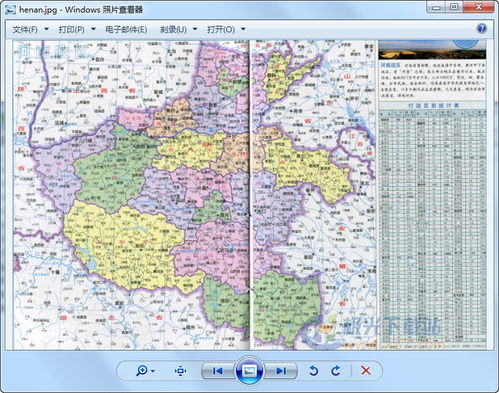Expand the zoom magnifier dropdown arrow
Image resolution: width=499 pixels, height=393 pixels.
[x=153, y=371]
